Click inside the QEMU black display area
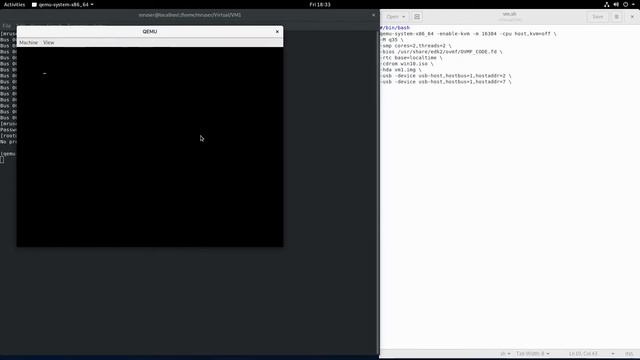The height and width of the screenshot is (360, 640). [150, 147]
